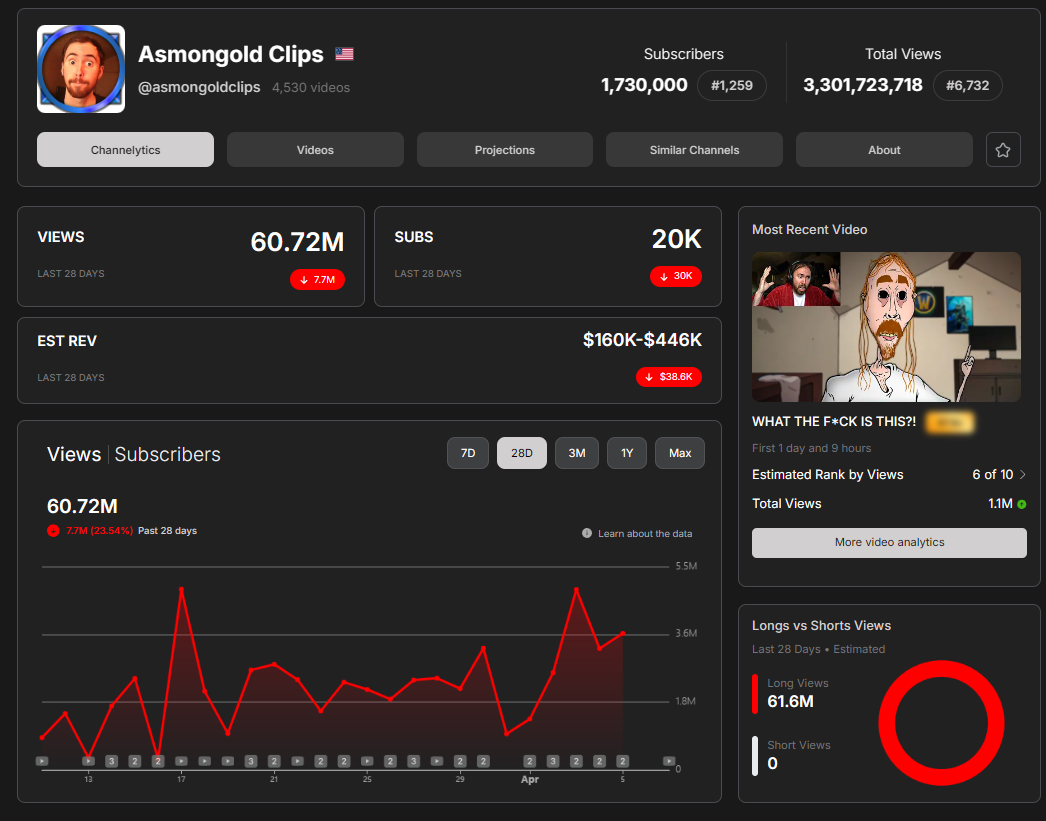Select the Max time range

[680, 454]
